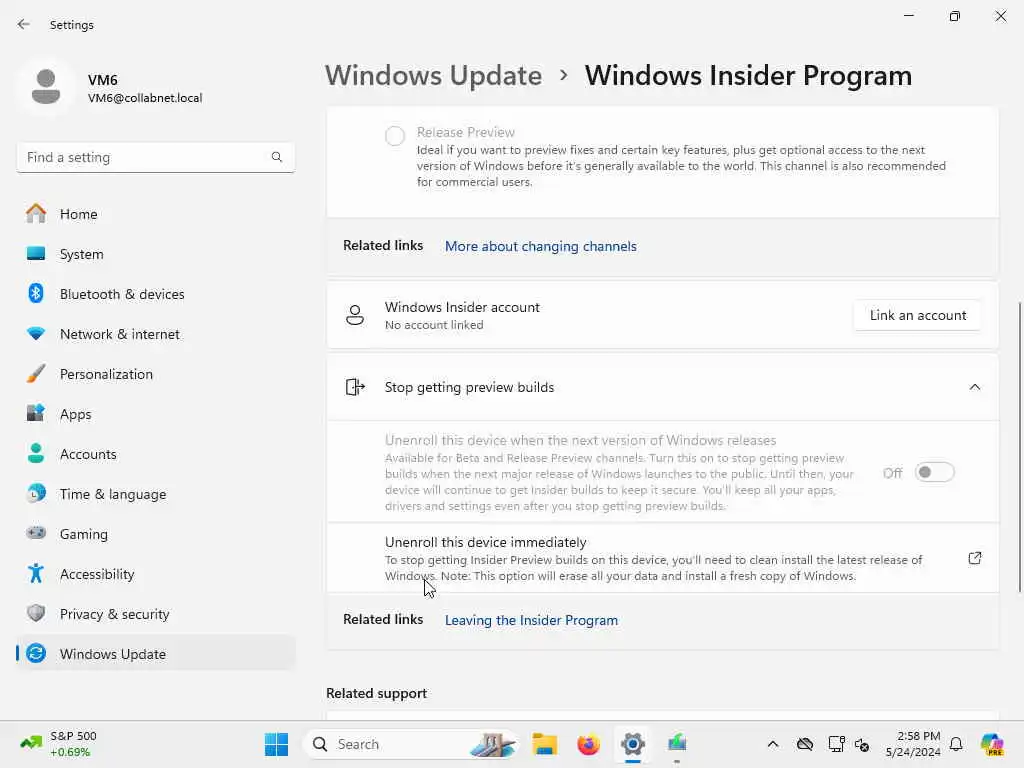Show hidden icons with the tray chevron
This screenshot has height=768, width=1024.
pyautogui.click(x=773, y=744)
